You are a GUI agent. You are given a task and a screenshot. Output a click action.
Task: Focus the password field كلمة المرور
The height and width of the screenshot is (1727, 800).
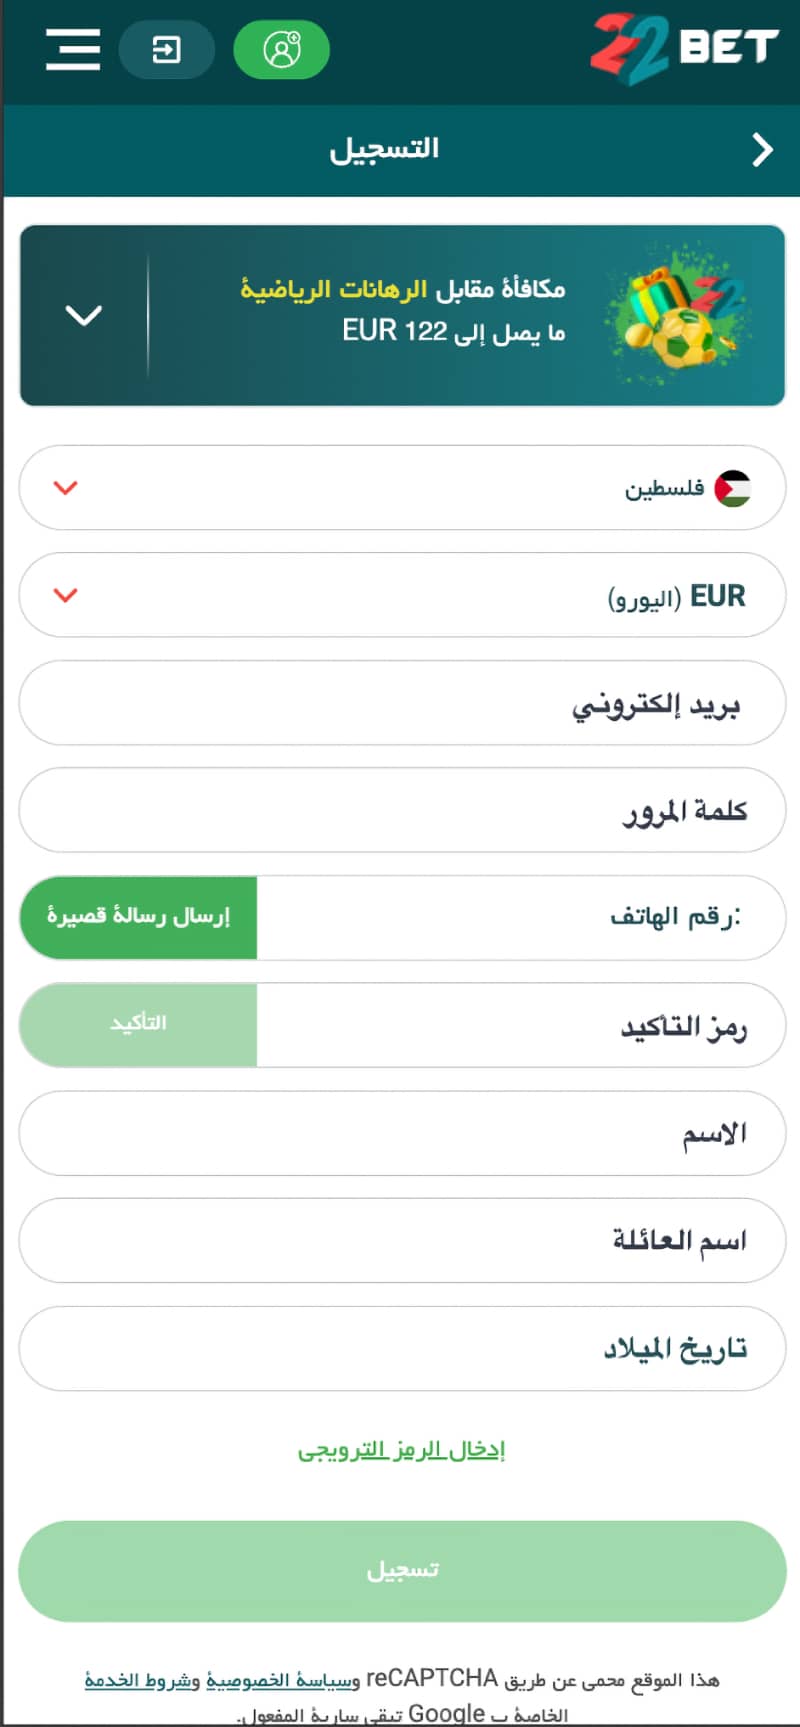400,811
